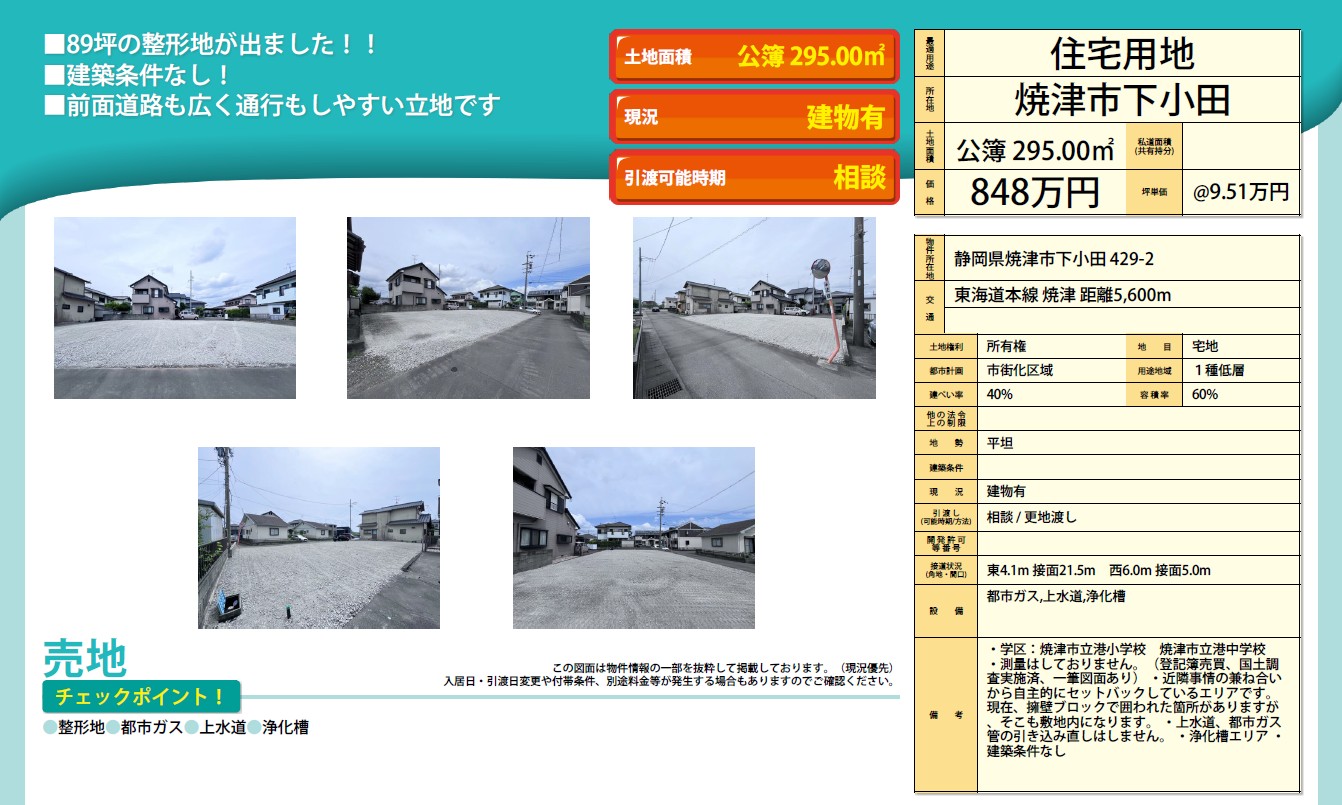Open the photo with blue sign on gravel
Viewport: 1342px width, 805px height.
pyautogui.click(x=318, y=537)
